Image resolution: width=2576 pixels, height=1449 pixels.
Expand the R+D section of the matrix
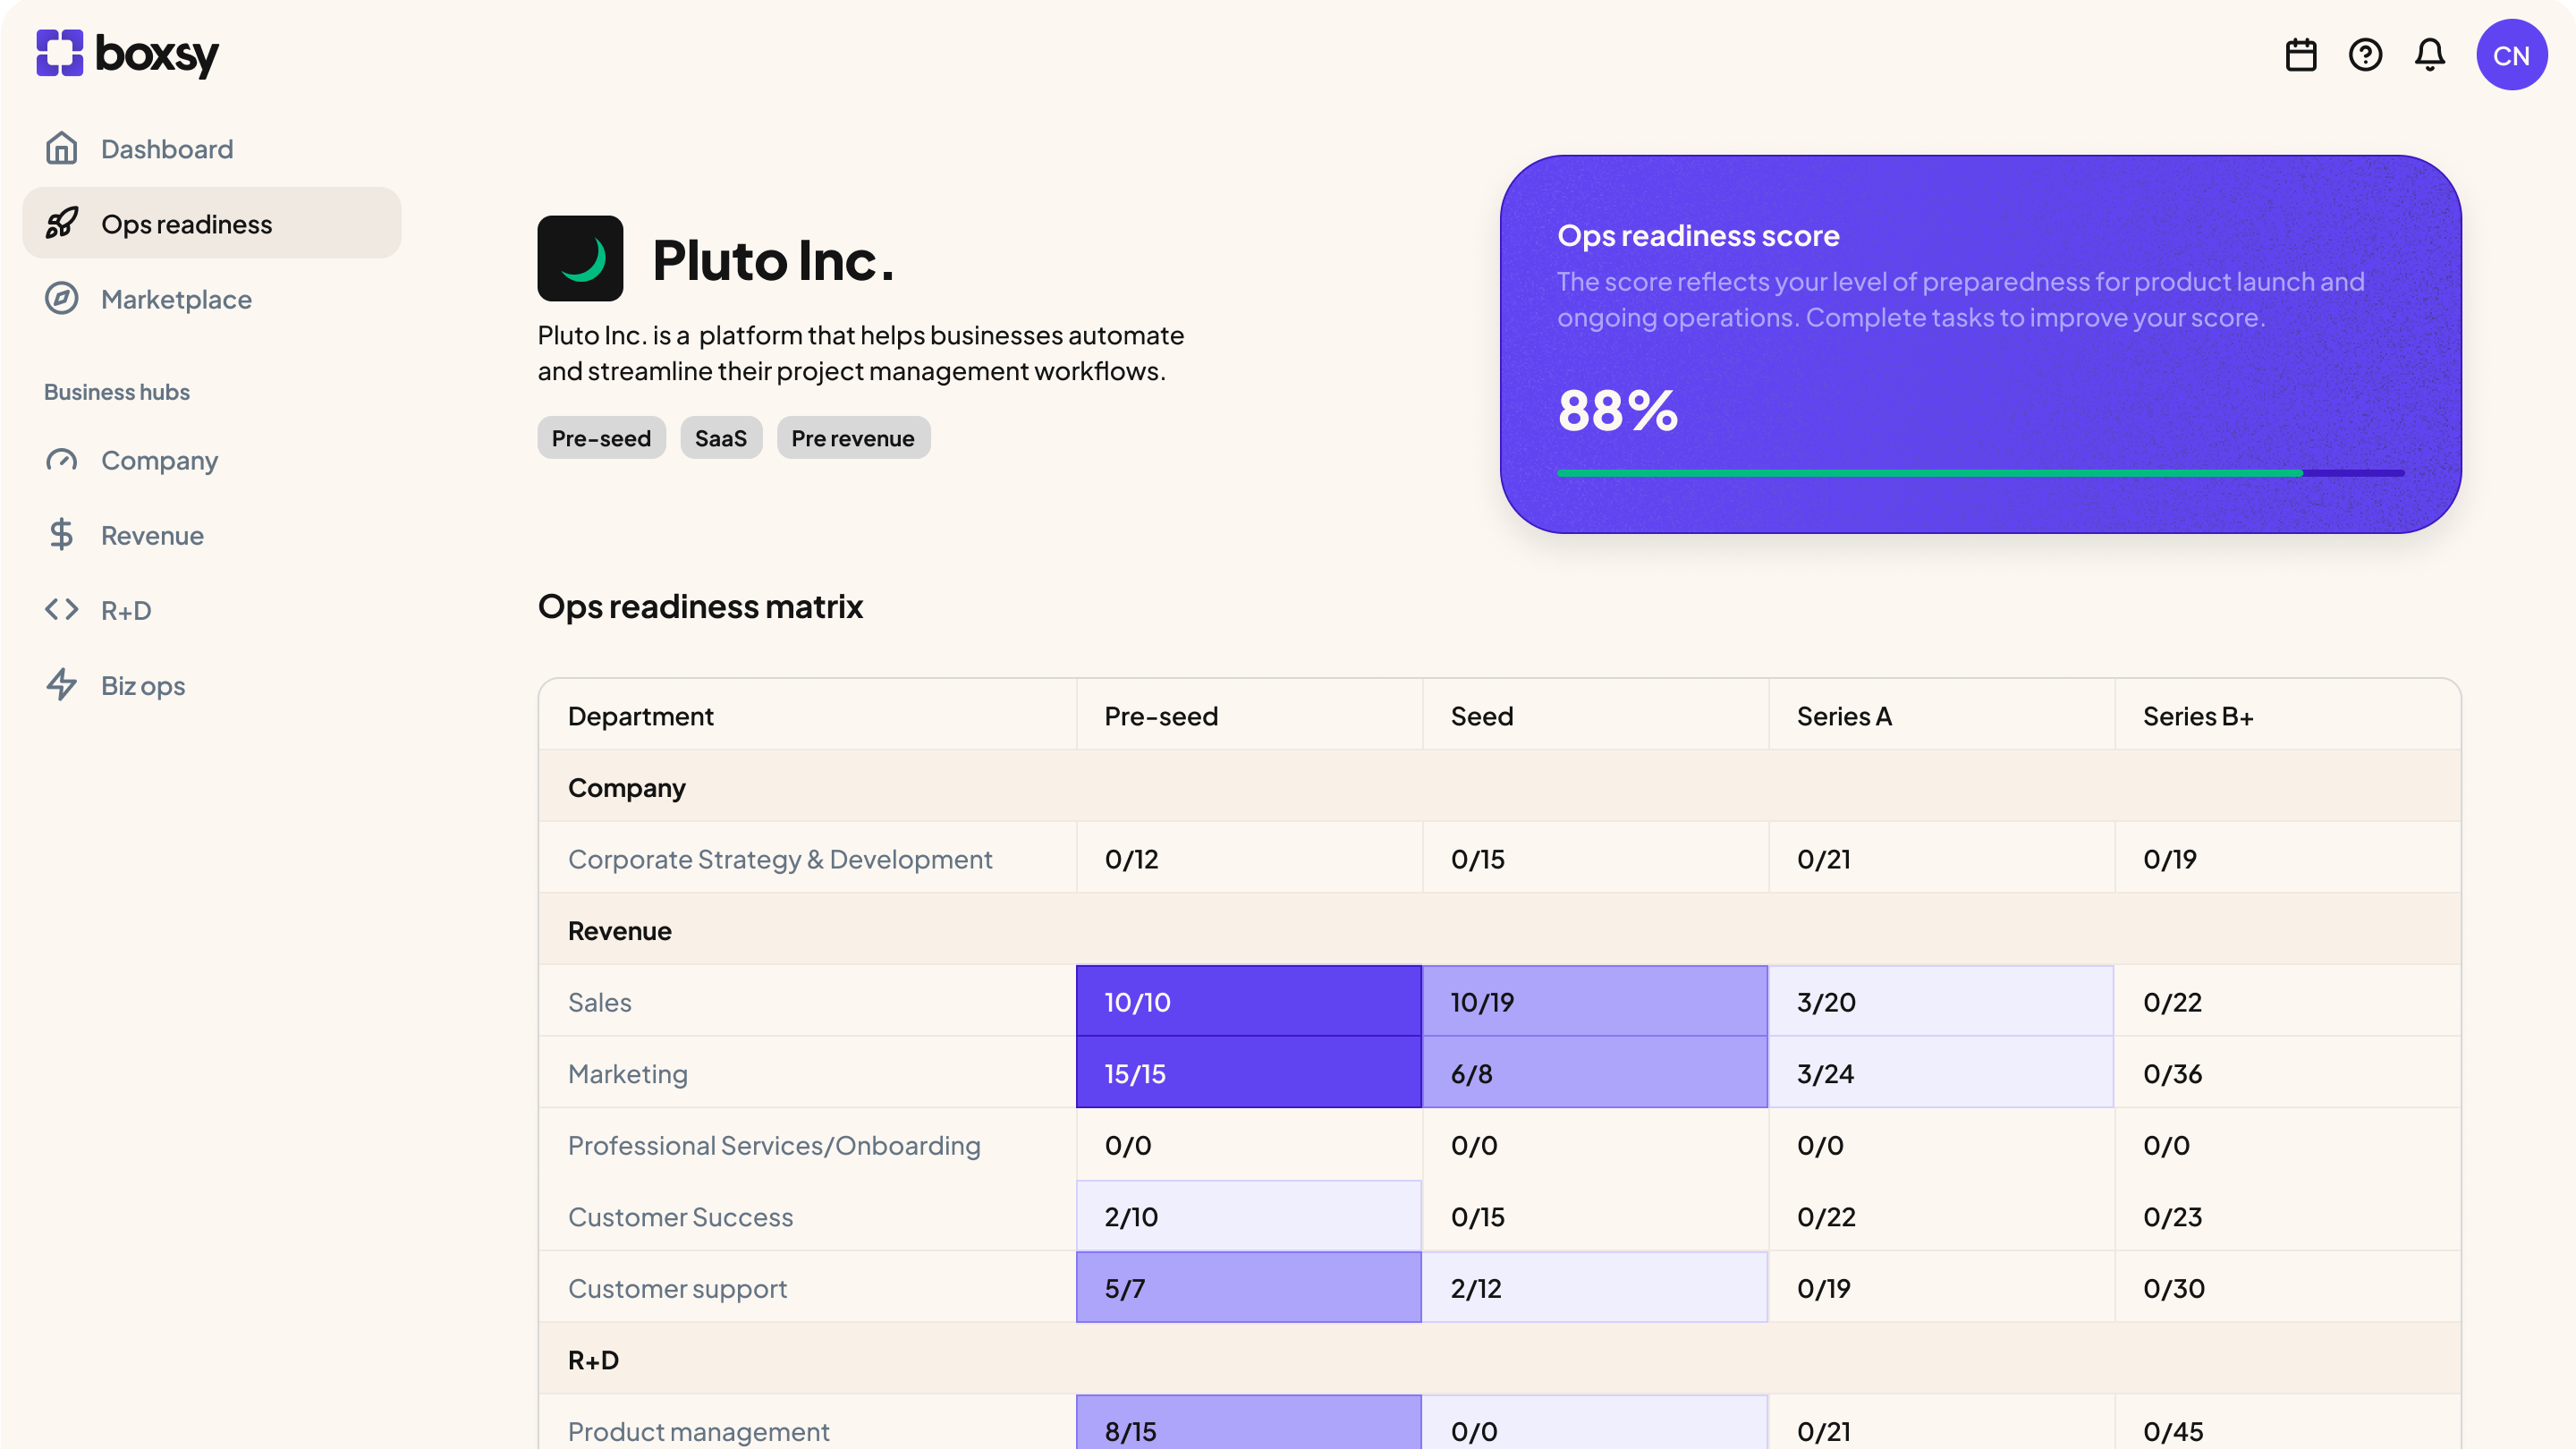click(x=593, y=1360)
